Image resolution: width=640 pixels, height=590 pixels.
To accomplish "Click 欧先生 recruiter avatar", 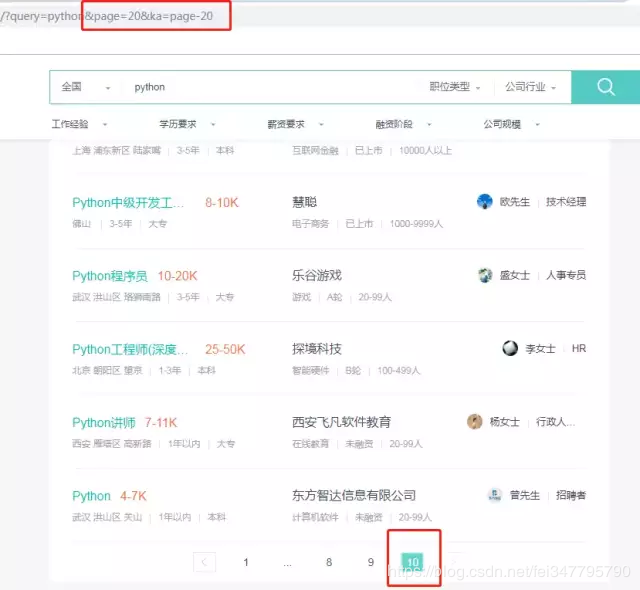I will [484, 202].
